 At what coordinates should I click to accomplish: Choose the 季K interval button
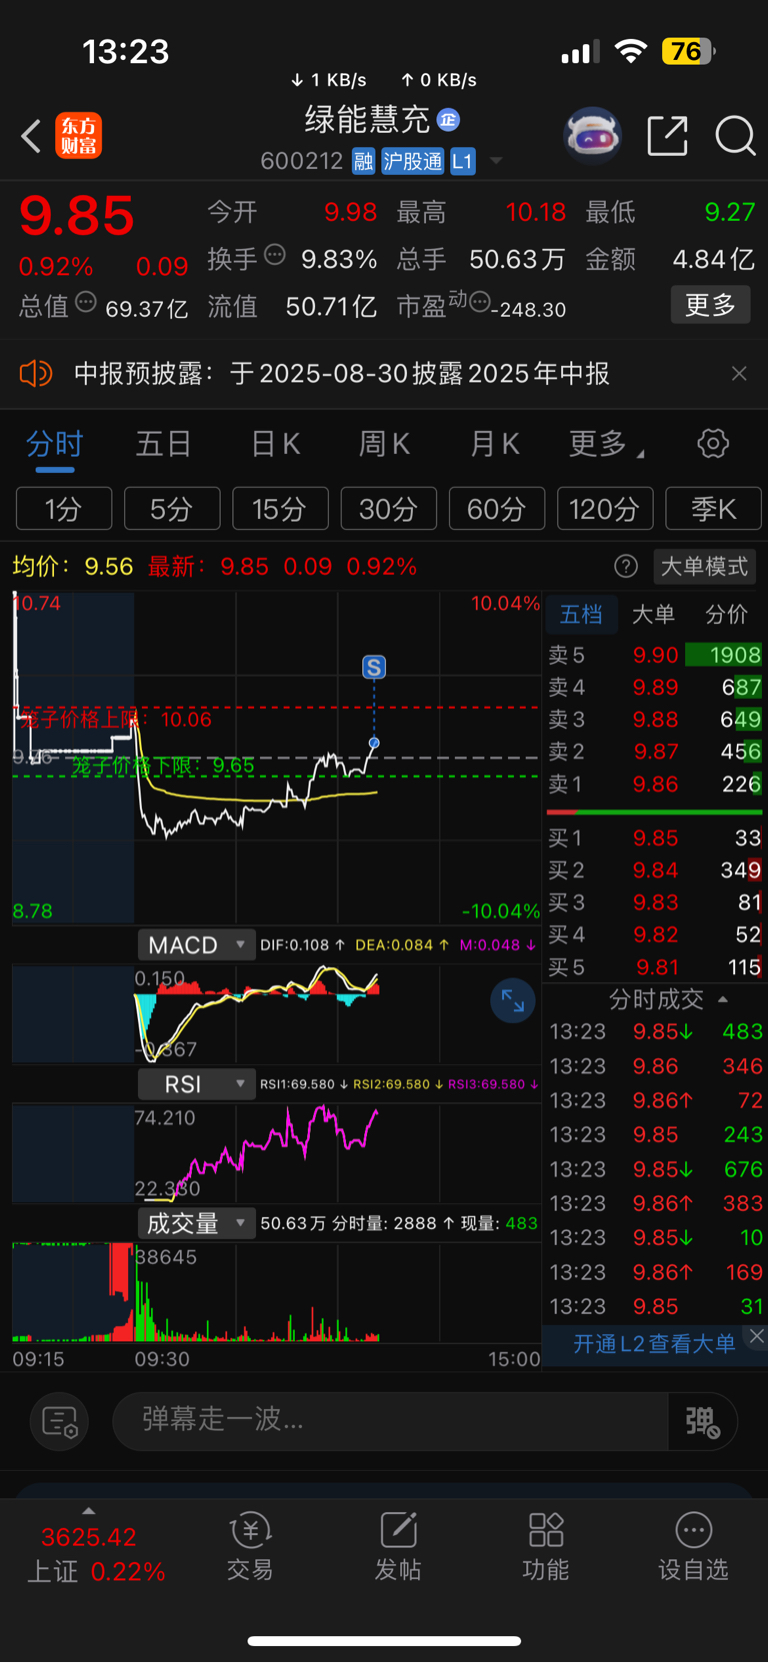point(713,509)
